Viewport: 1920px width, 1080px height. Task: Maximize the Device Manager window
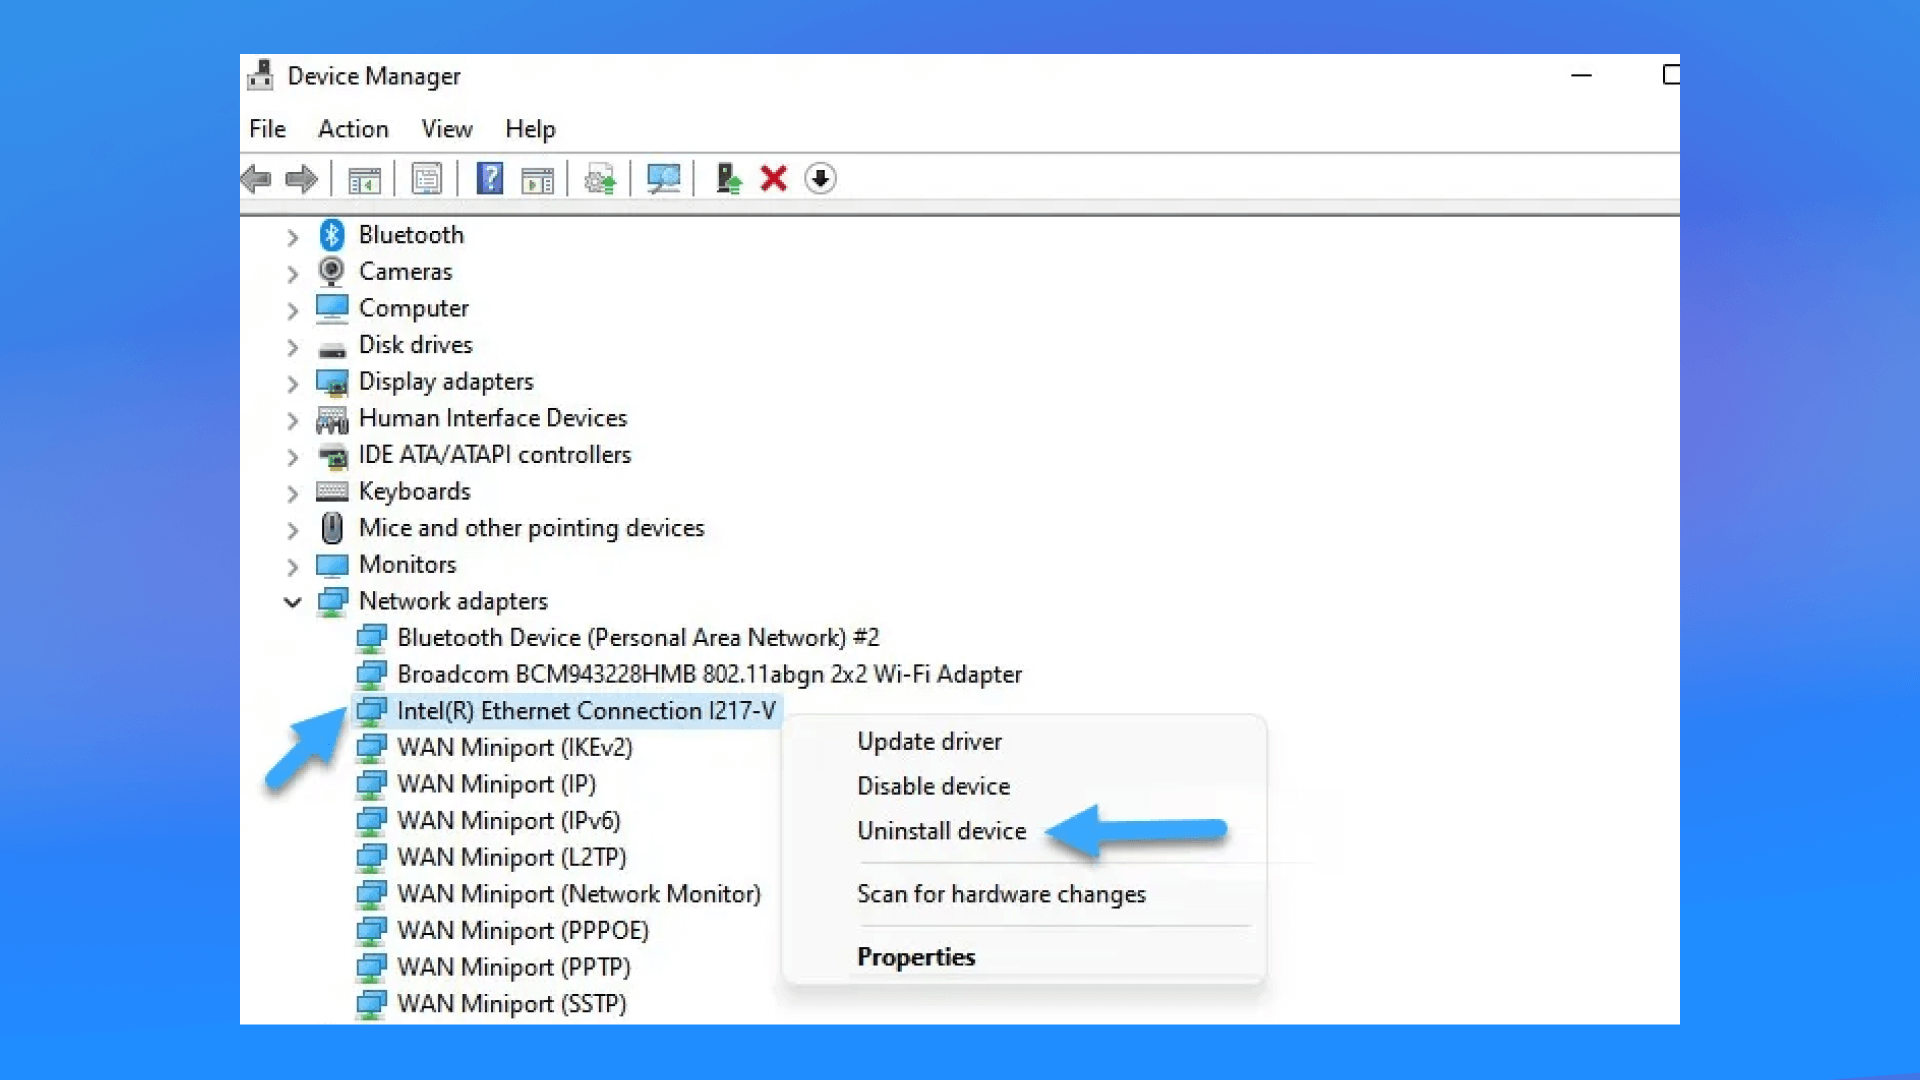[x=1670, y=75]
